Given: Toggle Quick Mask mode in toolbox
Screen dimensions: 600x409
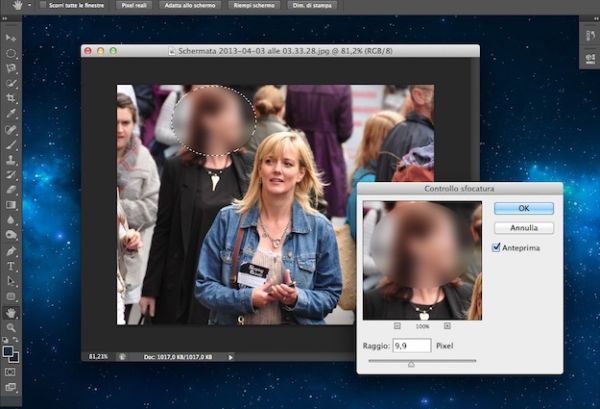Looking at the screenshot, I should click(11, 371).
